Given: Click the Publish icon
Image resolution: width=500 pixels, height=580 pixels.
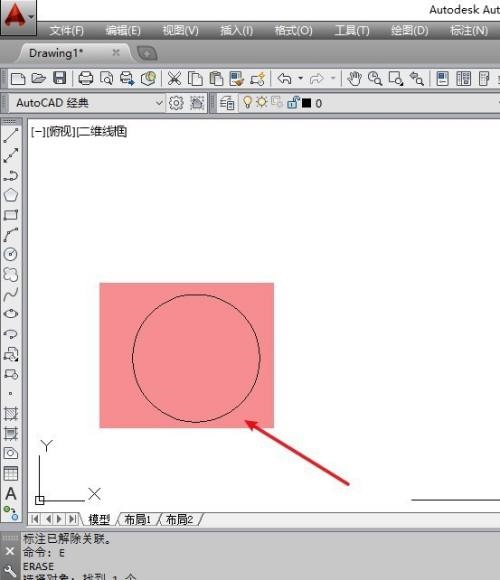Looking at the screenshot, I should (x=127, y=78).
